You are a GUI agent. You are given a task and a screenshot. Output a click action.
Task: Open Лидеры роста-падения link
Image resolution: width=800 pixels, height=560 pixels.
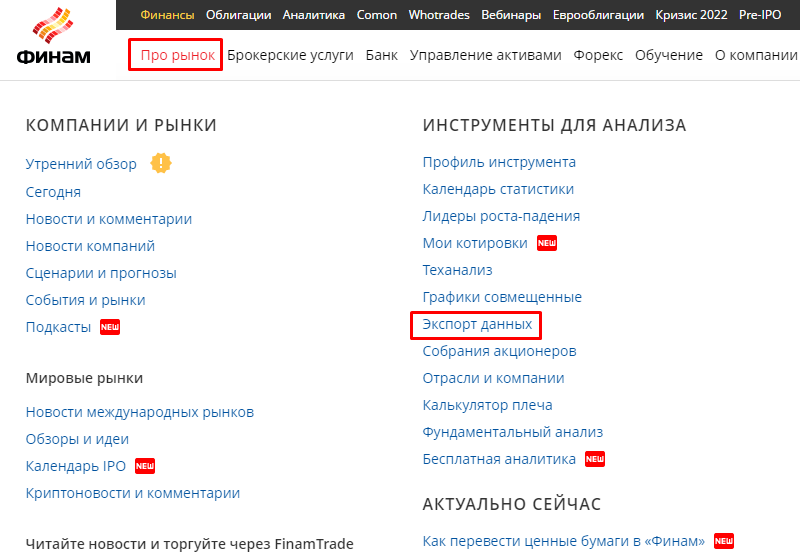pyautogui.click(x=501, y=216)
